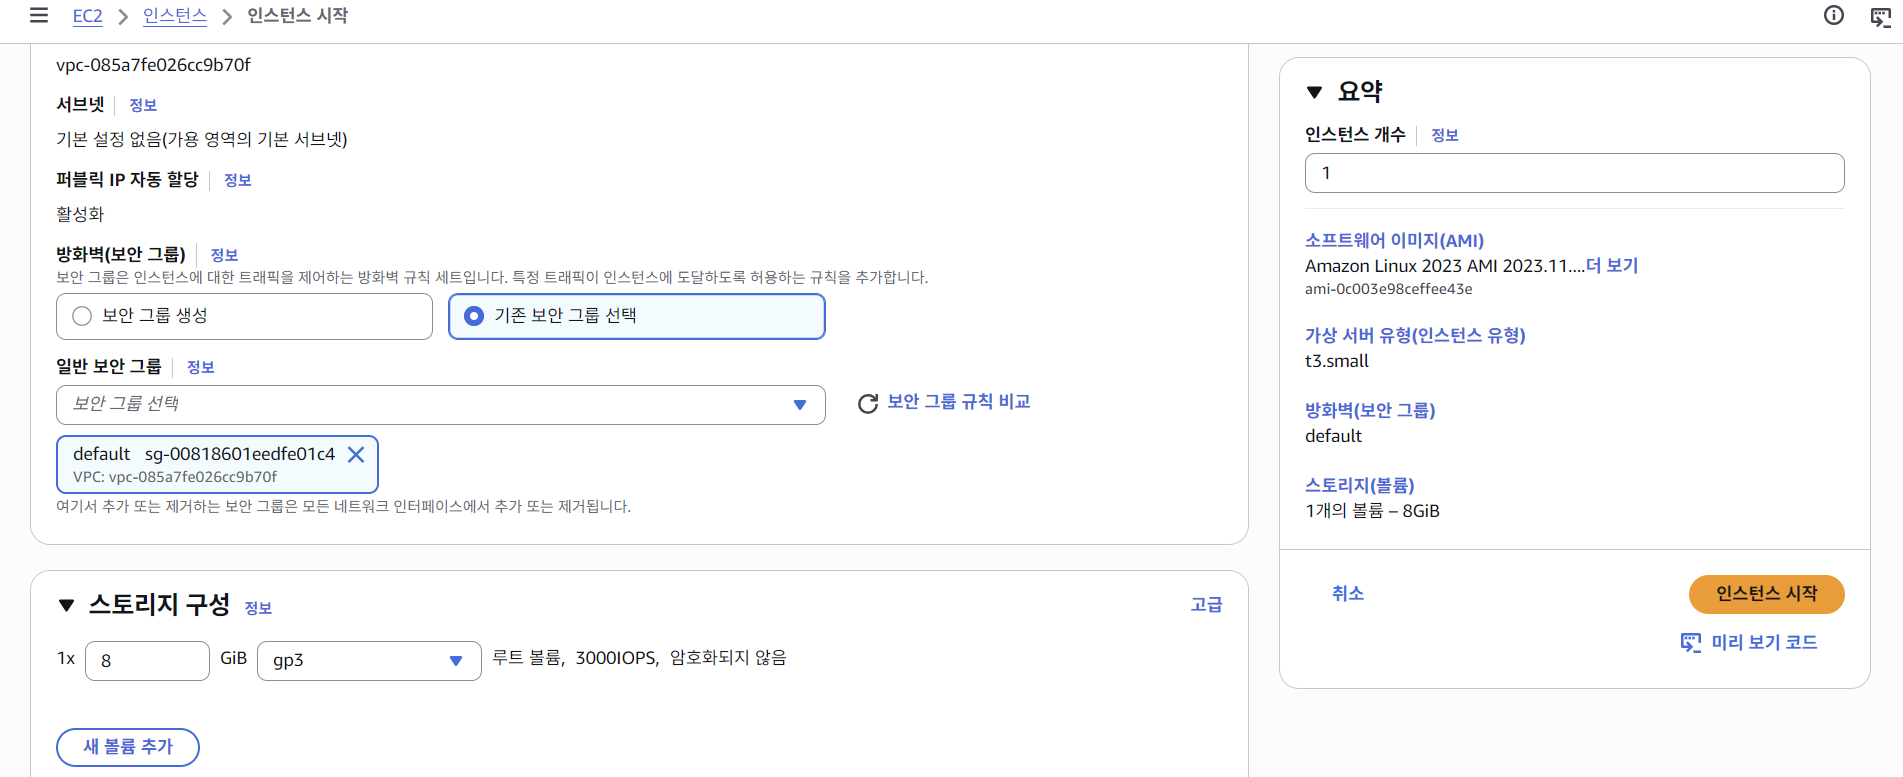1903x777 pixels.
Task: Click 취소 to cancel launch
Action: coord(1347,593)
